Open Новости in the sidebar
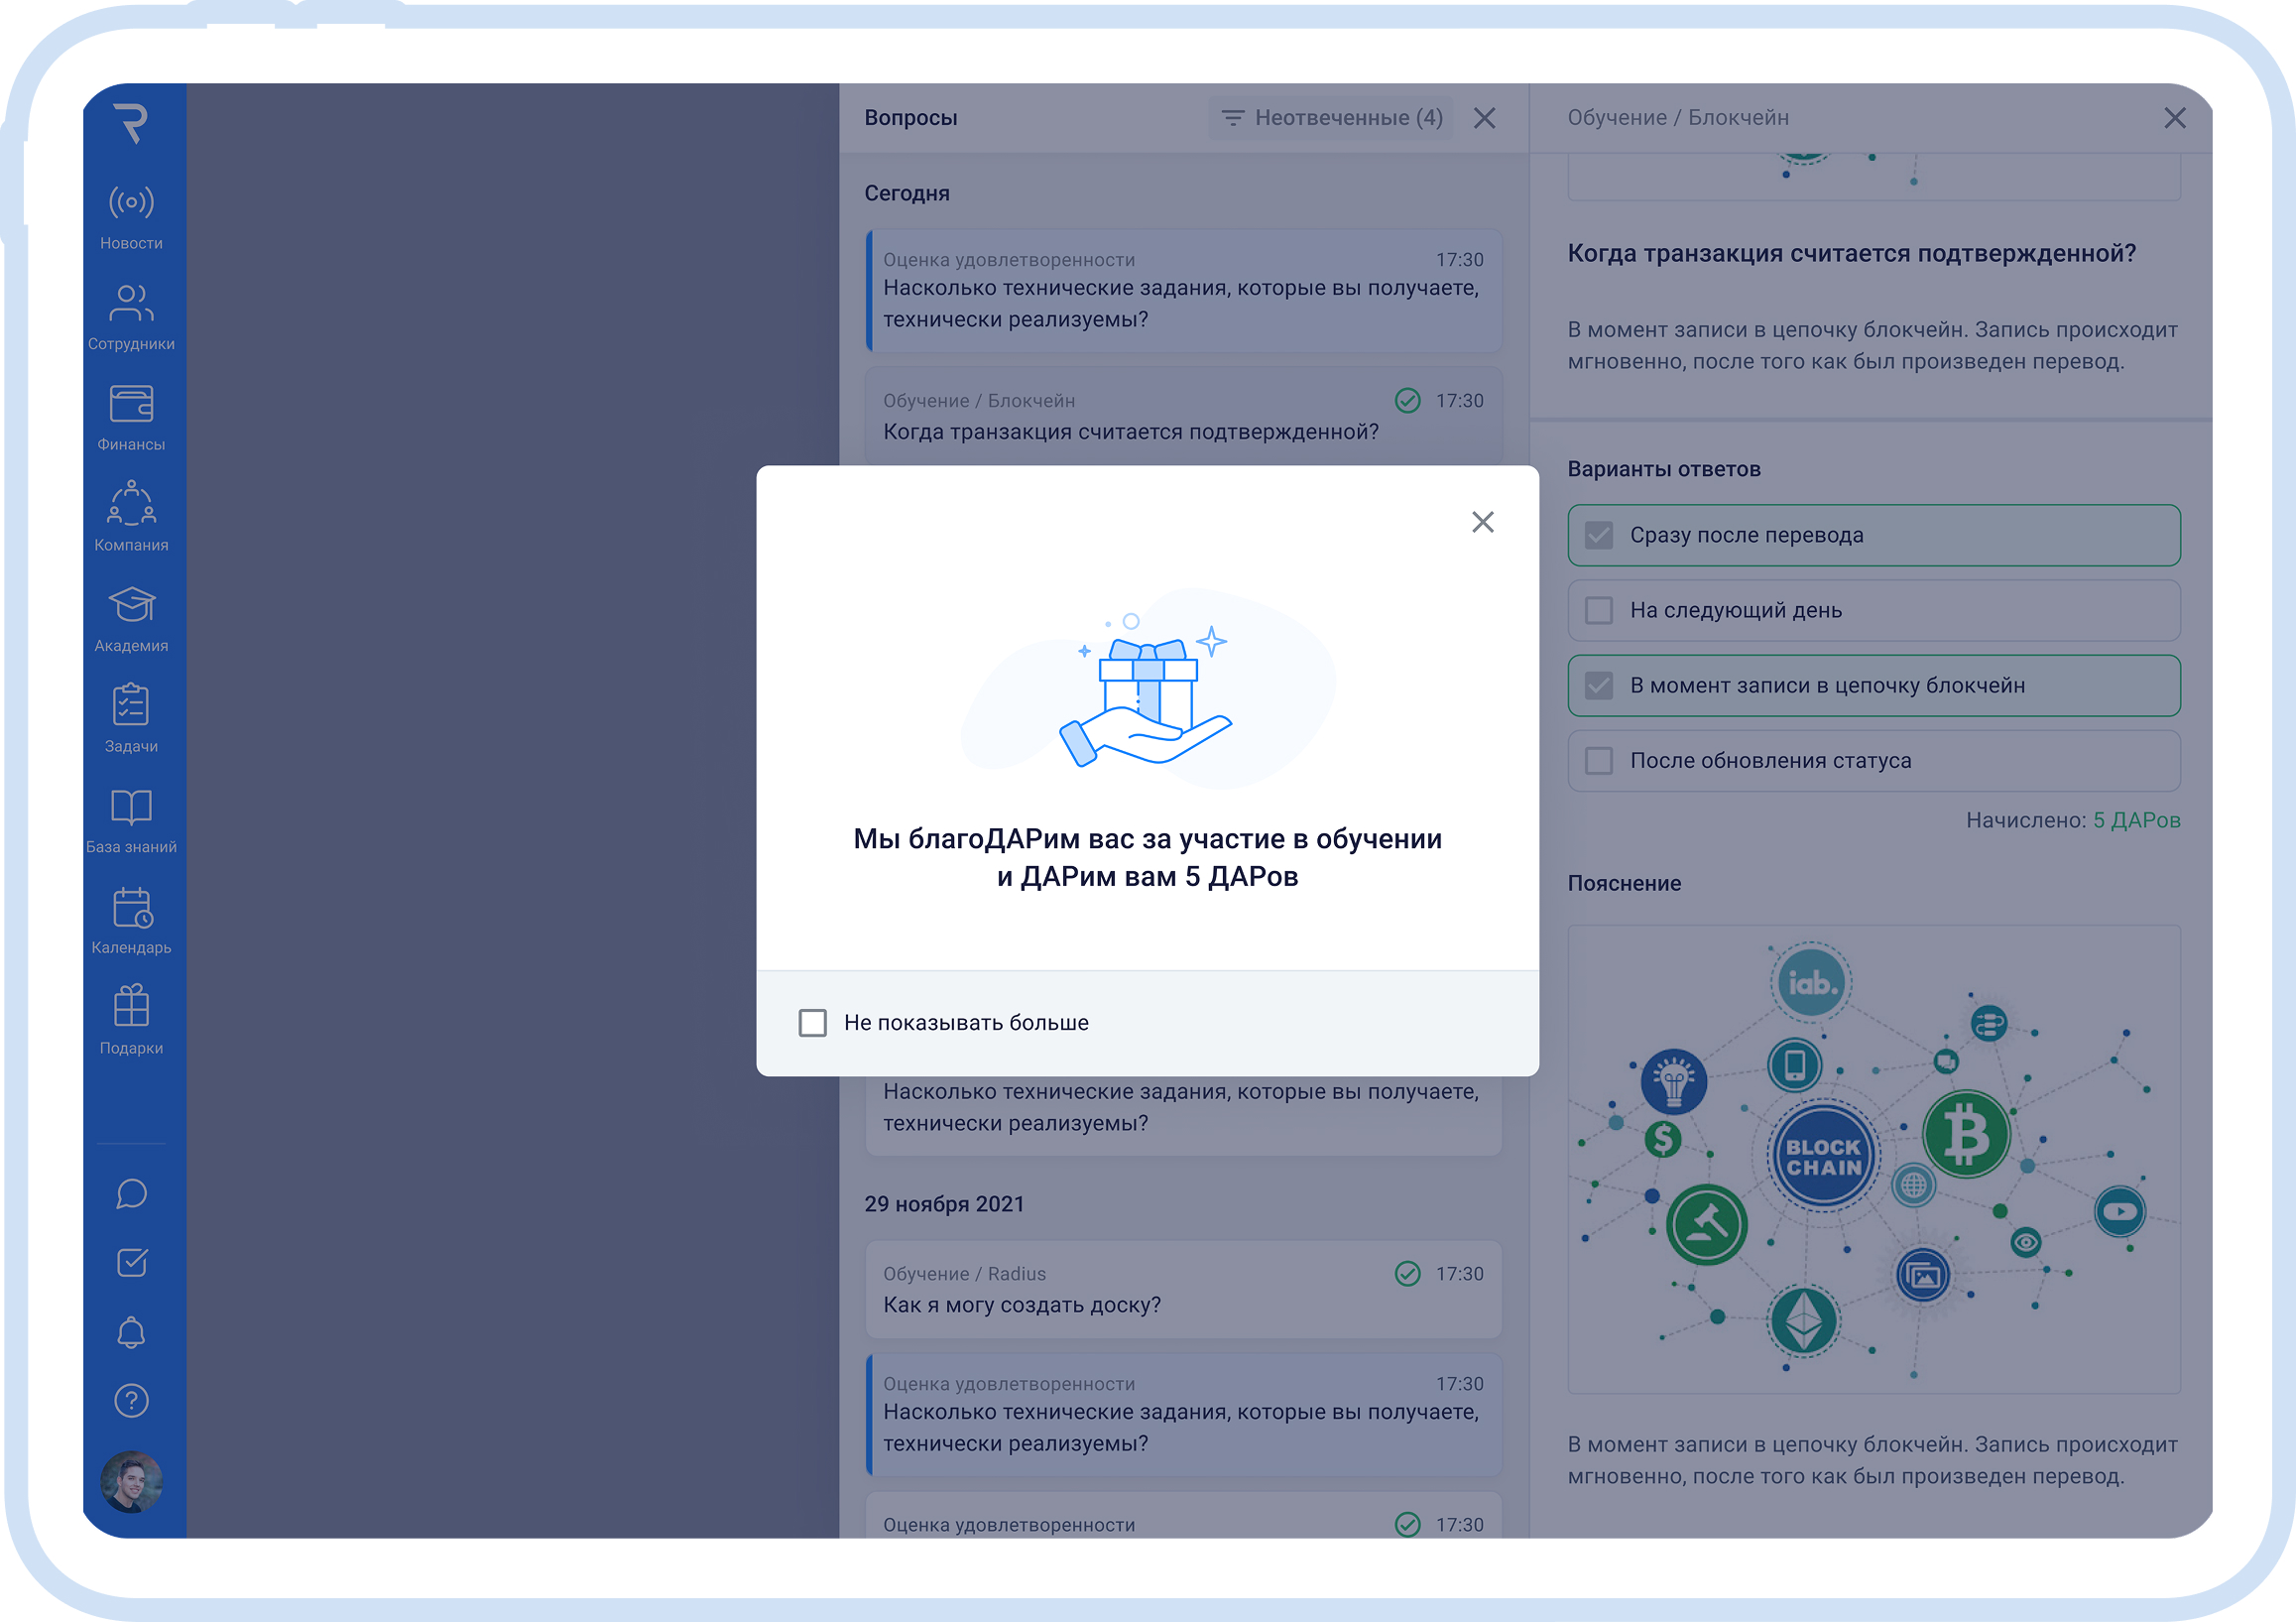Image resolution: width=2296 pixels, height=1622 pixels. (131, 219)
